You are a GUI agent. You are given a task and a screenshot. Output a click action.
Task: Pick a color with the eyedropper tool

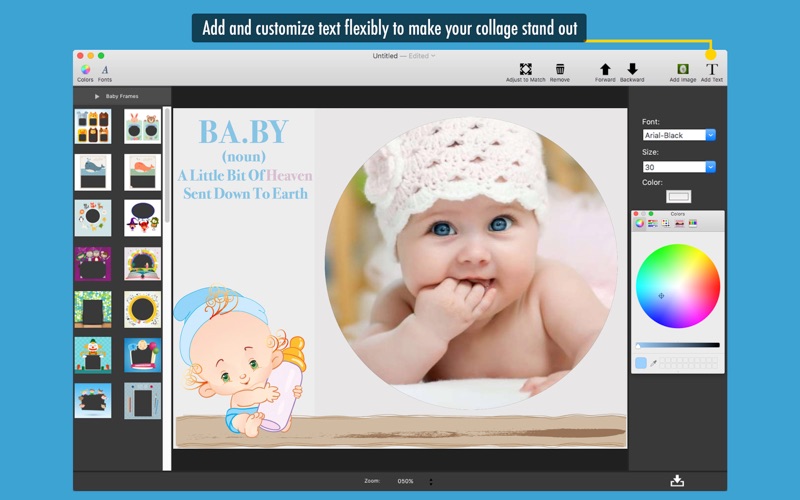coord(653,363)
